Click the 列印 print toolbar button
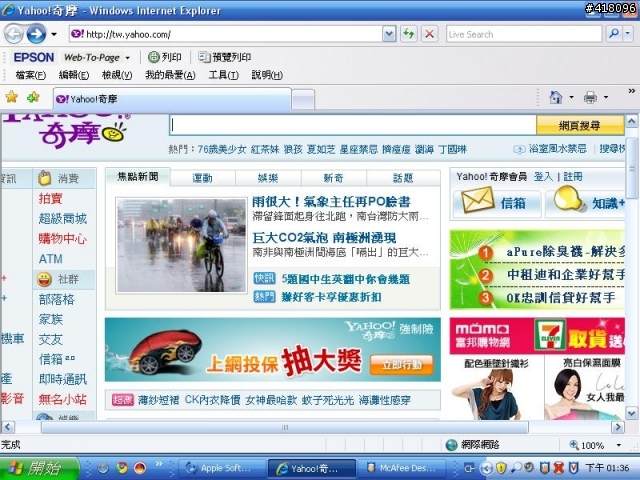Viewport: 640px width, 480px height. pos(165,57)
